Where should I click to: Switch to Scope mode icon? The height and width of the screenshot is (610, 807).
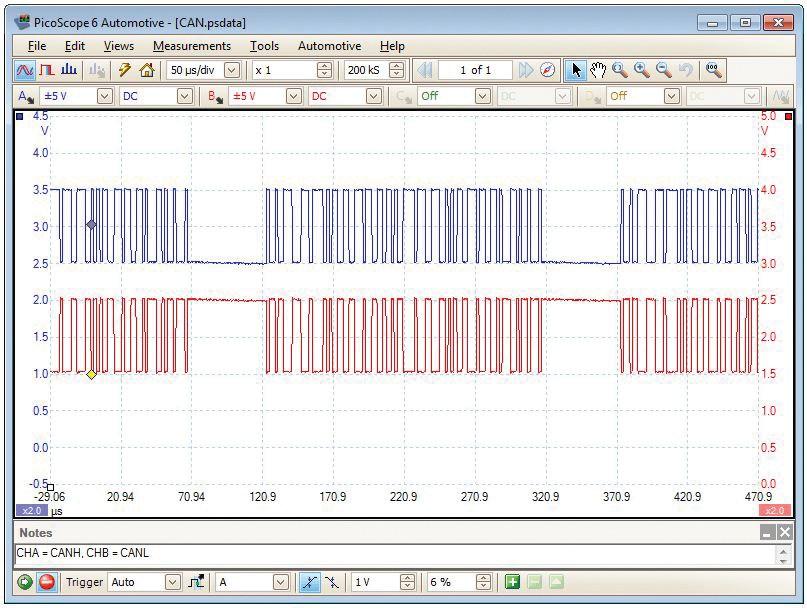(24, 70)
